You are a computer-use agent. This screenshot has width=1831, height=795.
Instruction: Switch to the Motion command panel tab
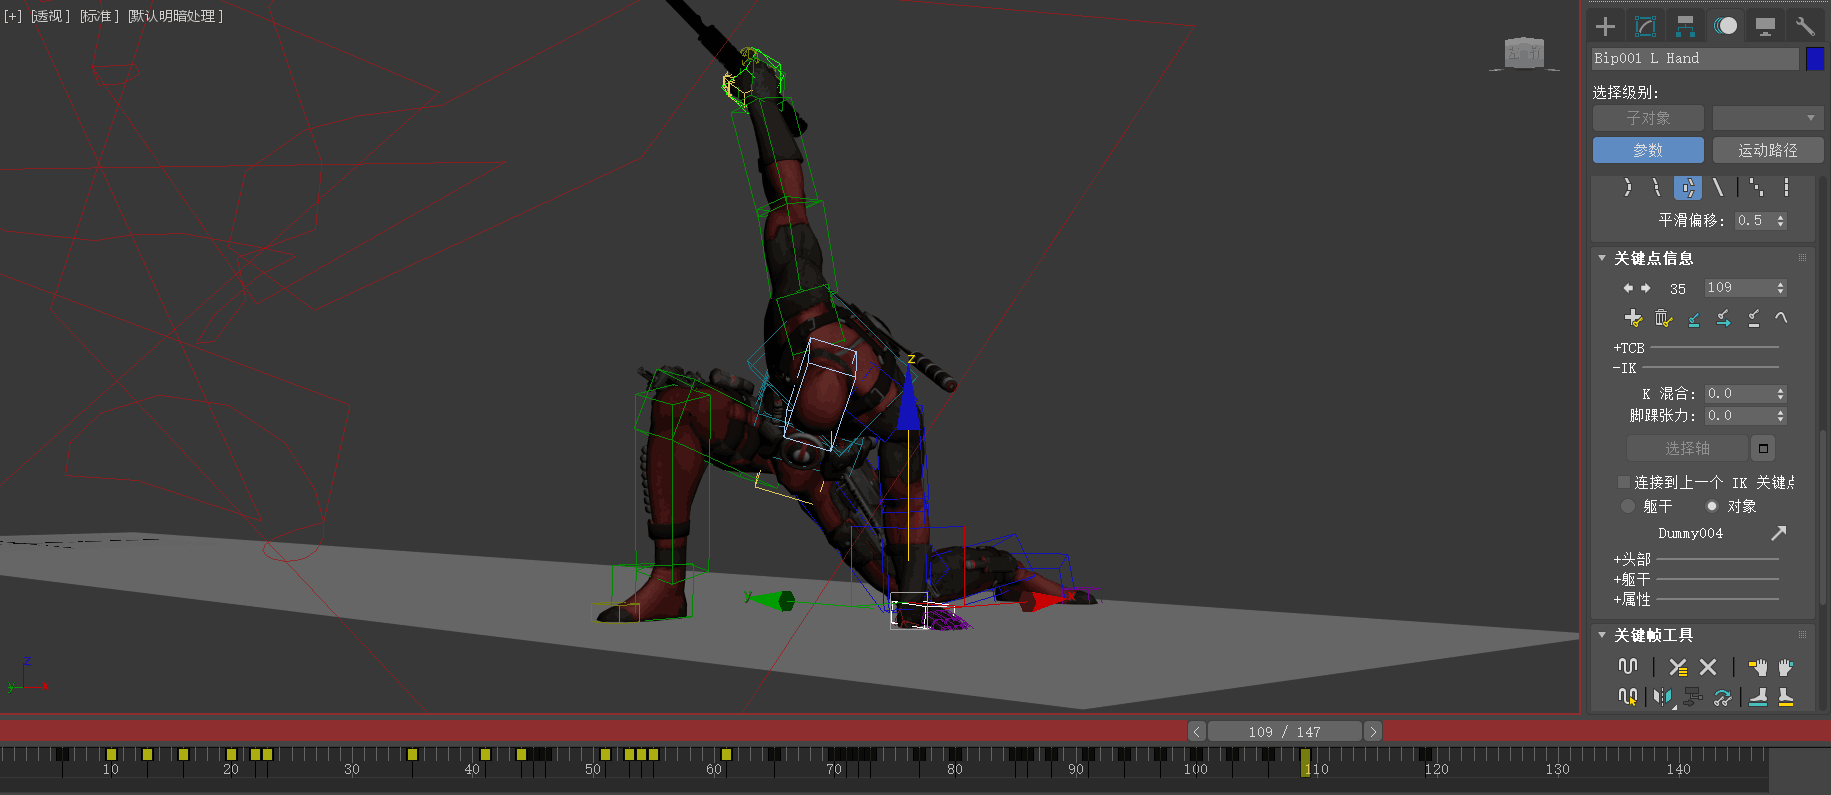1725,26
